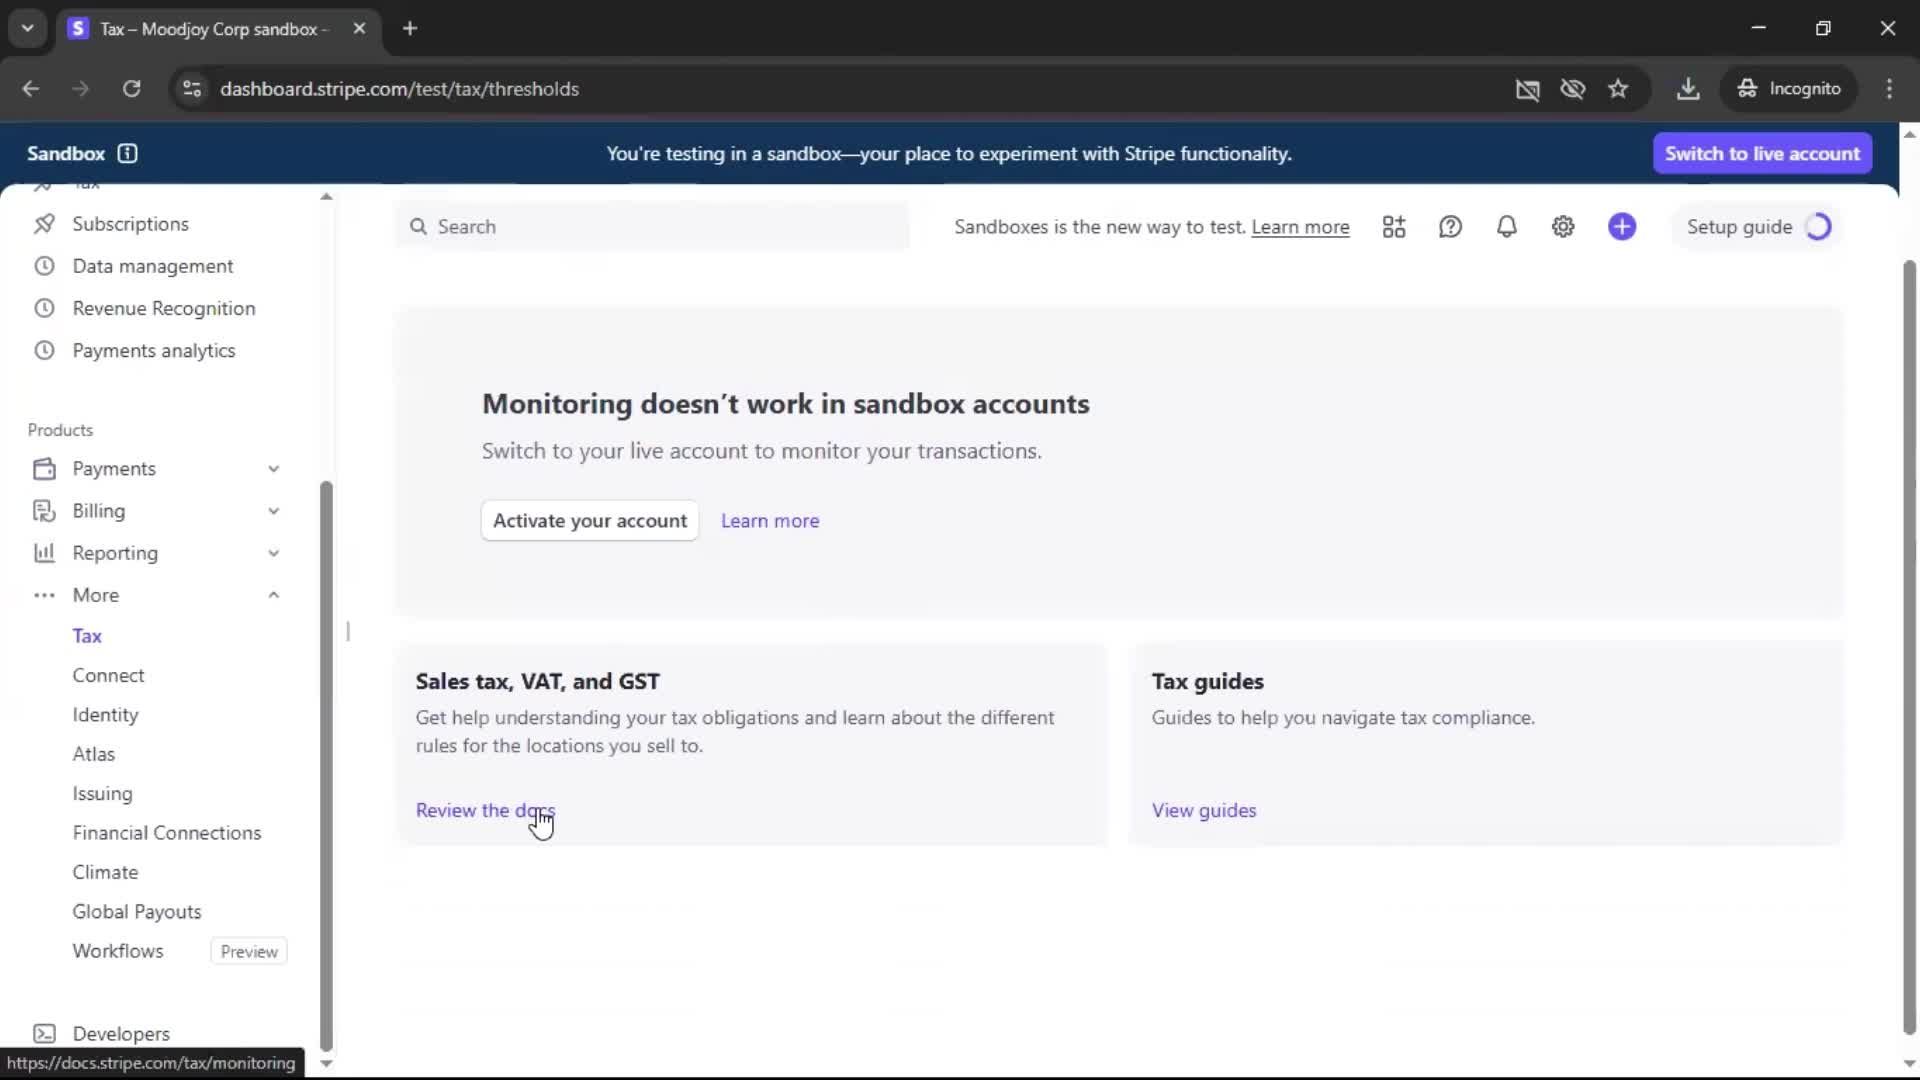Bookmark this page with star icon
1920x1080 pixels.
point(1618,89)
